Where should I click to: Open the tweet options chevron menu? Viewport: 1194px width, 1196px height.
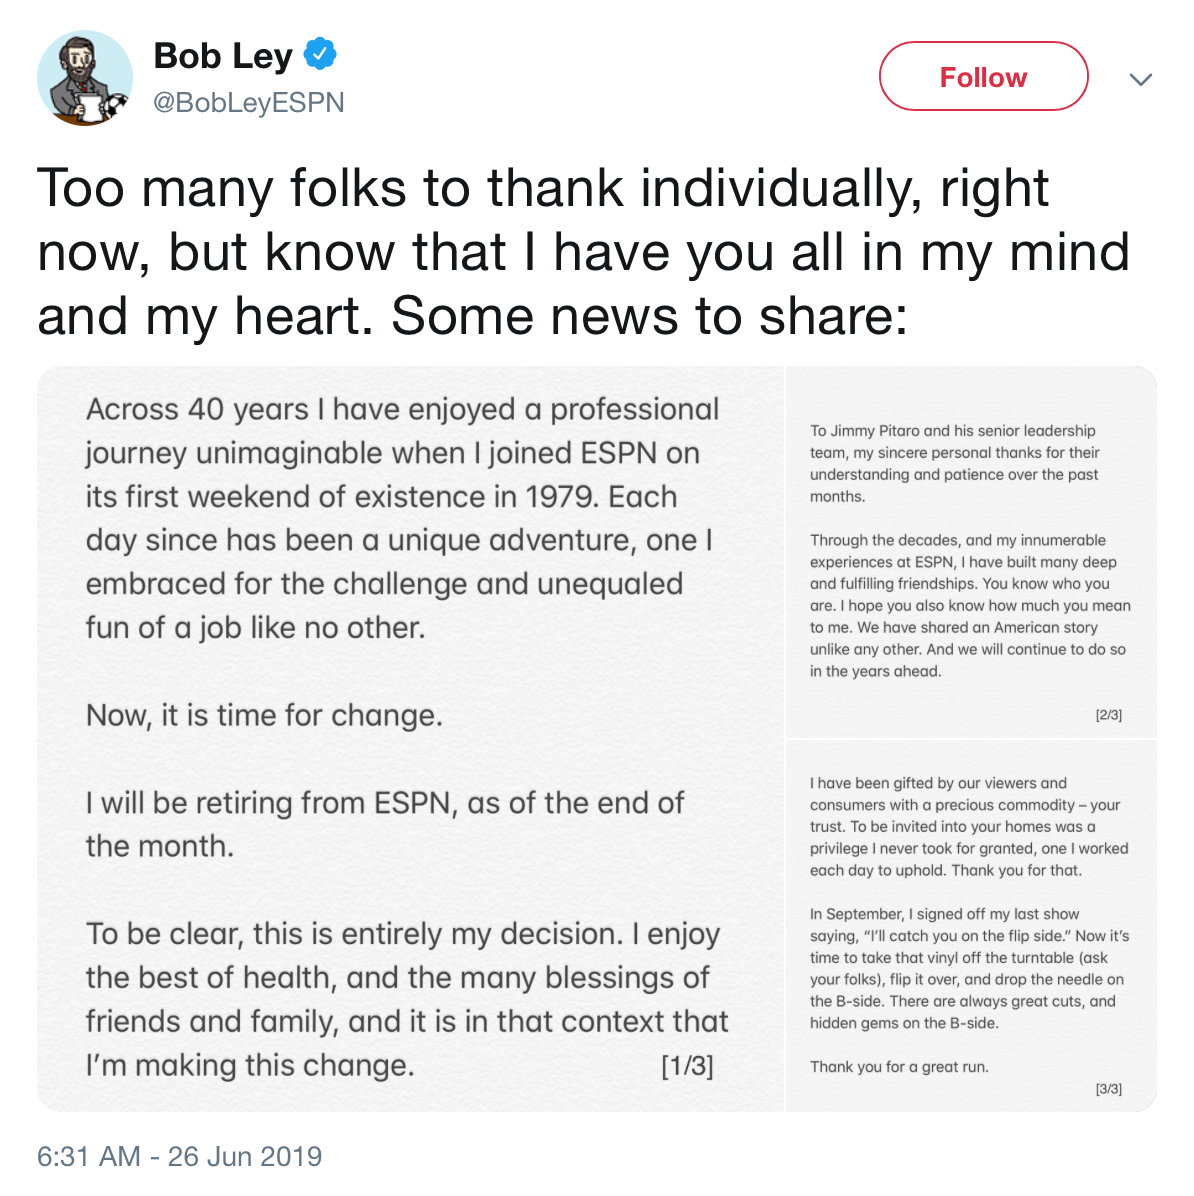tap(1140, 79)
